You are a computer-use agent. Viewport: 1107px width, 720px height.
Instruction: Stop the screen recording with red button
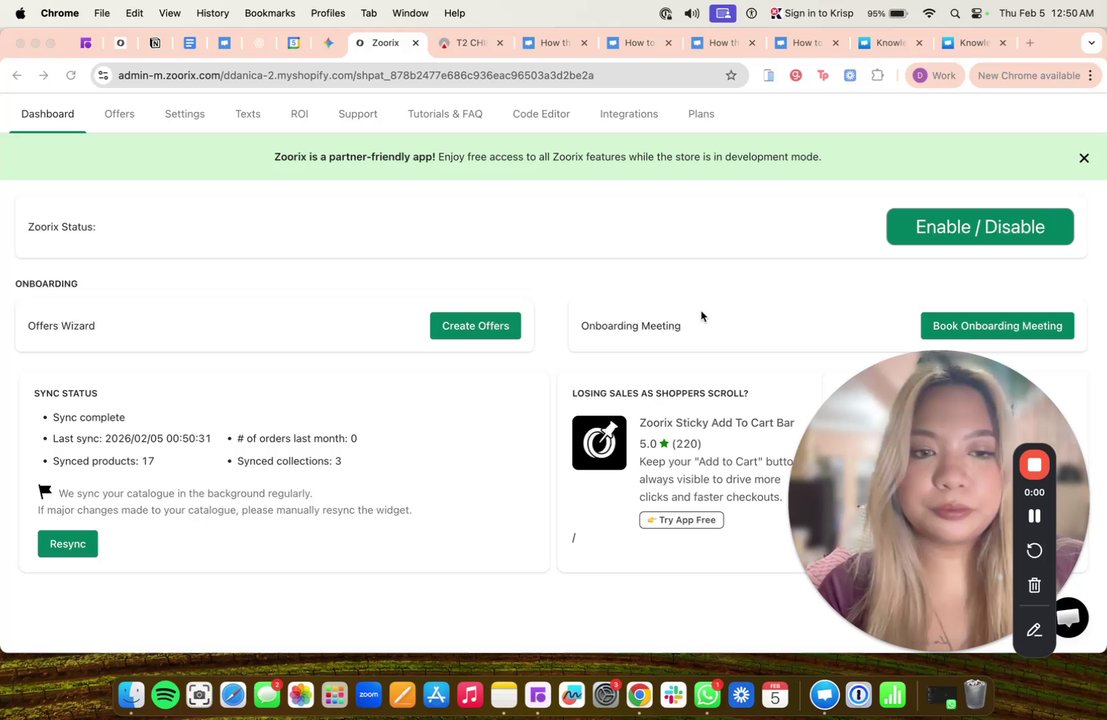(x=1034, y=464)
